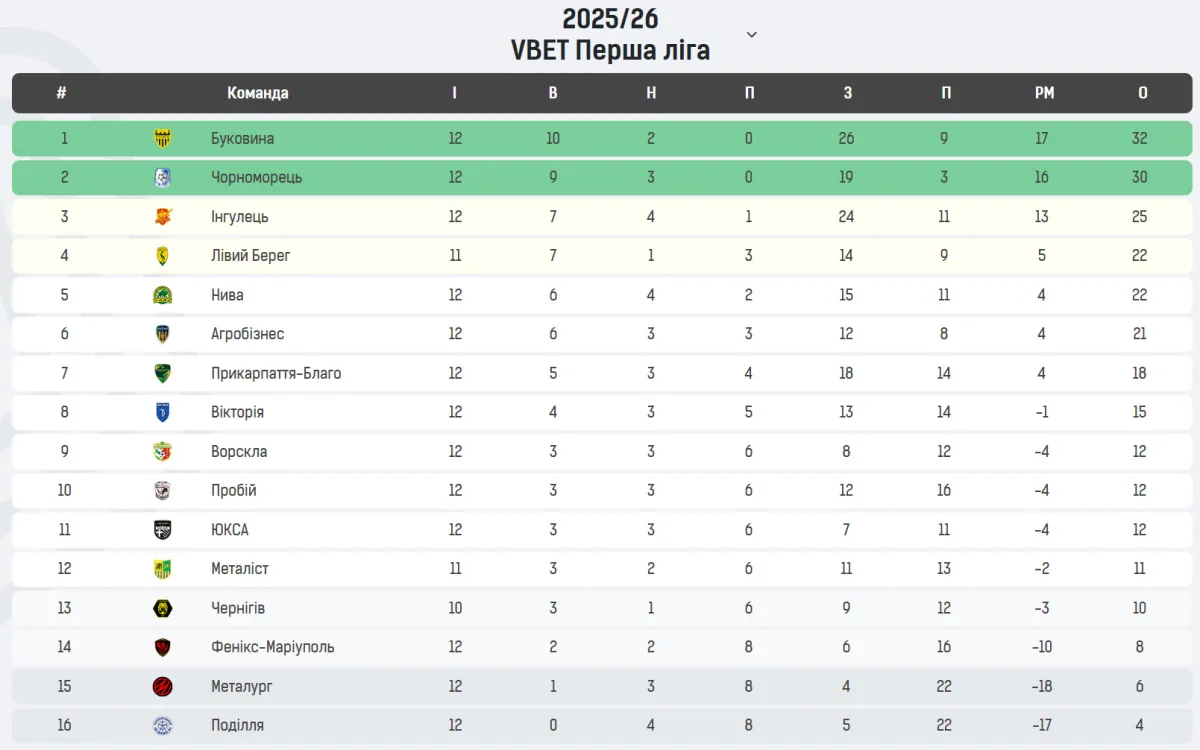Open the Вікторія team name link
Viewport: 1200px width, 750px height.
(237, 412)
